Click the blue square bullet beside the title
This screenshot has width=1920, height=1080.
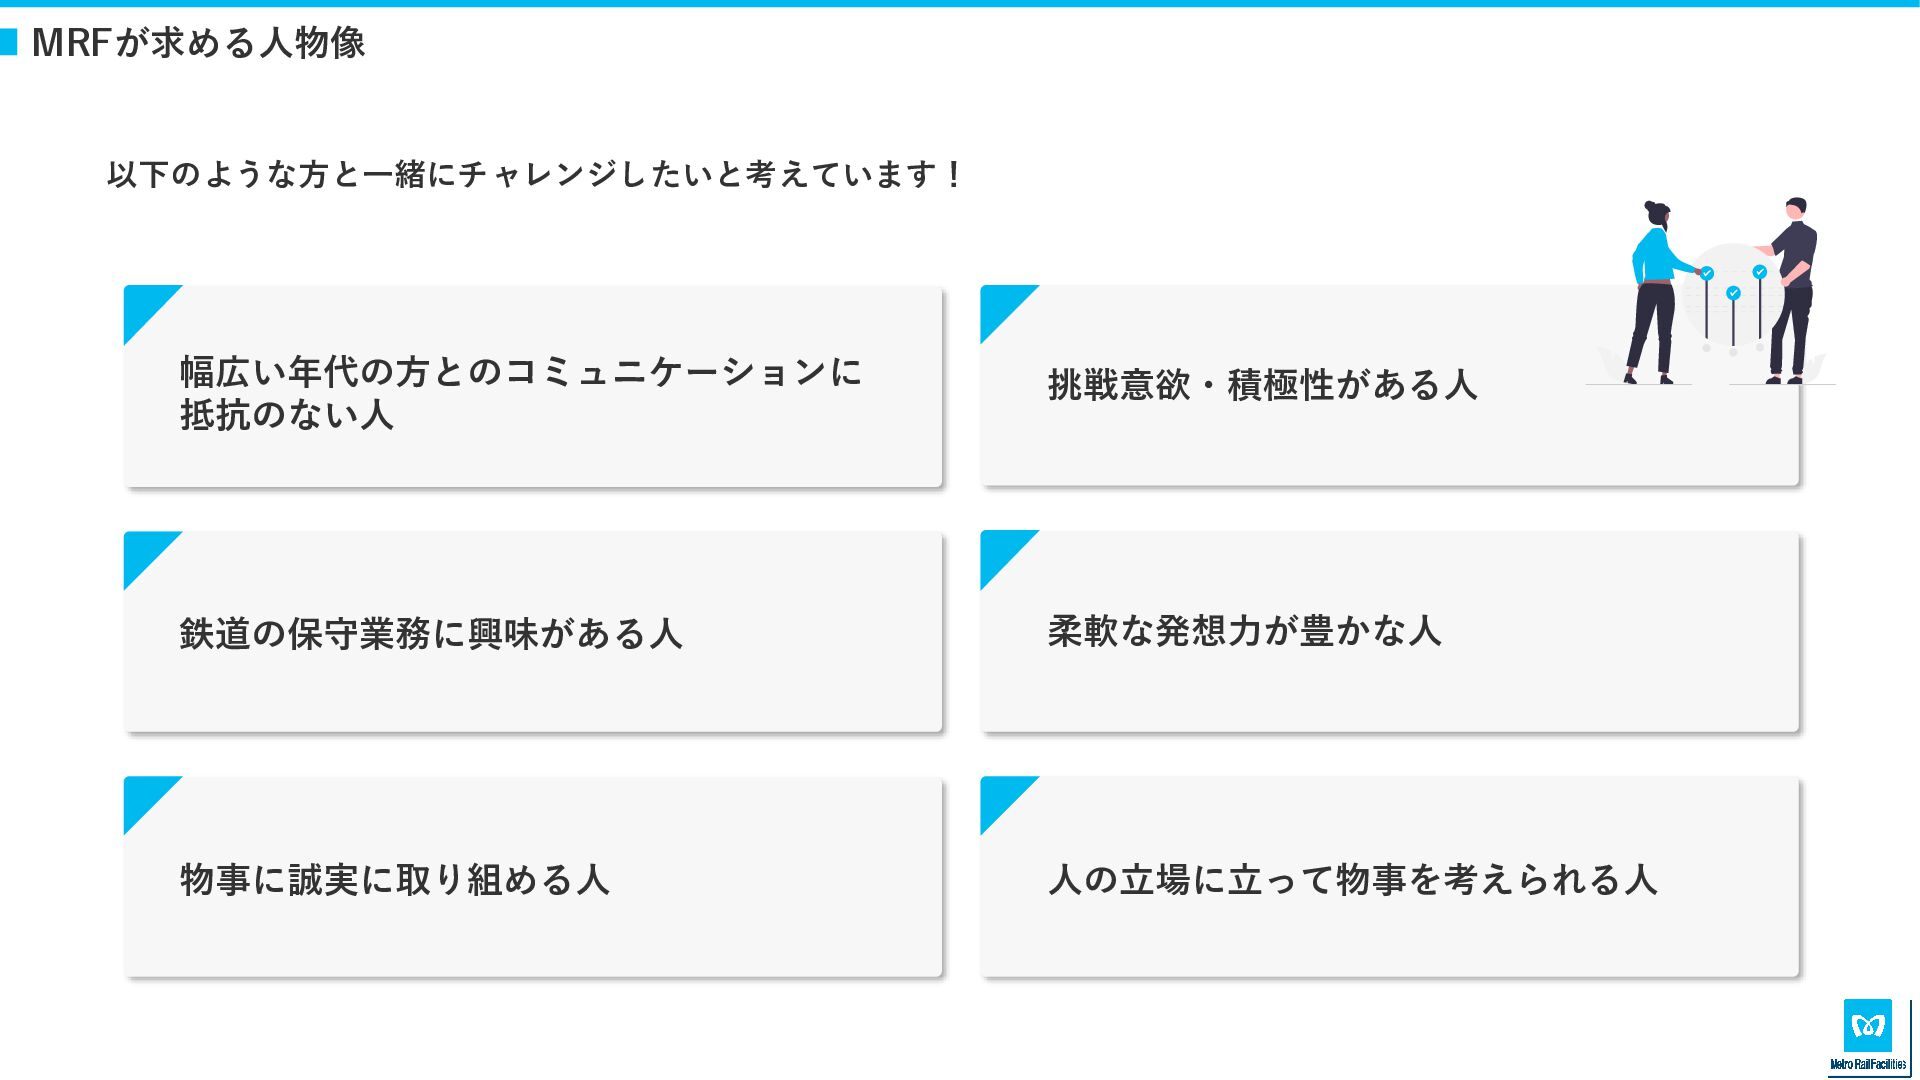(x=9, y=42)
